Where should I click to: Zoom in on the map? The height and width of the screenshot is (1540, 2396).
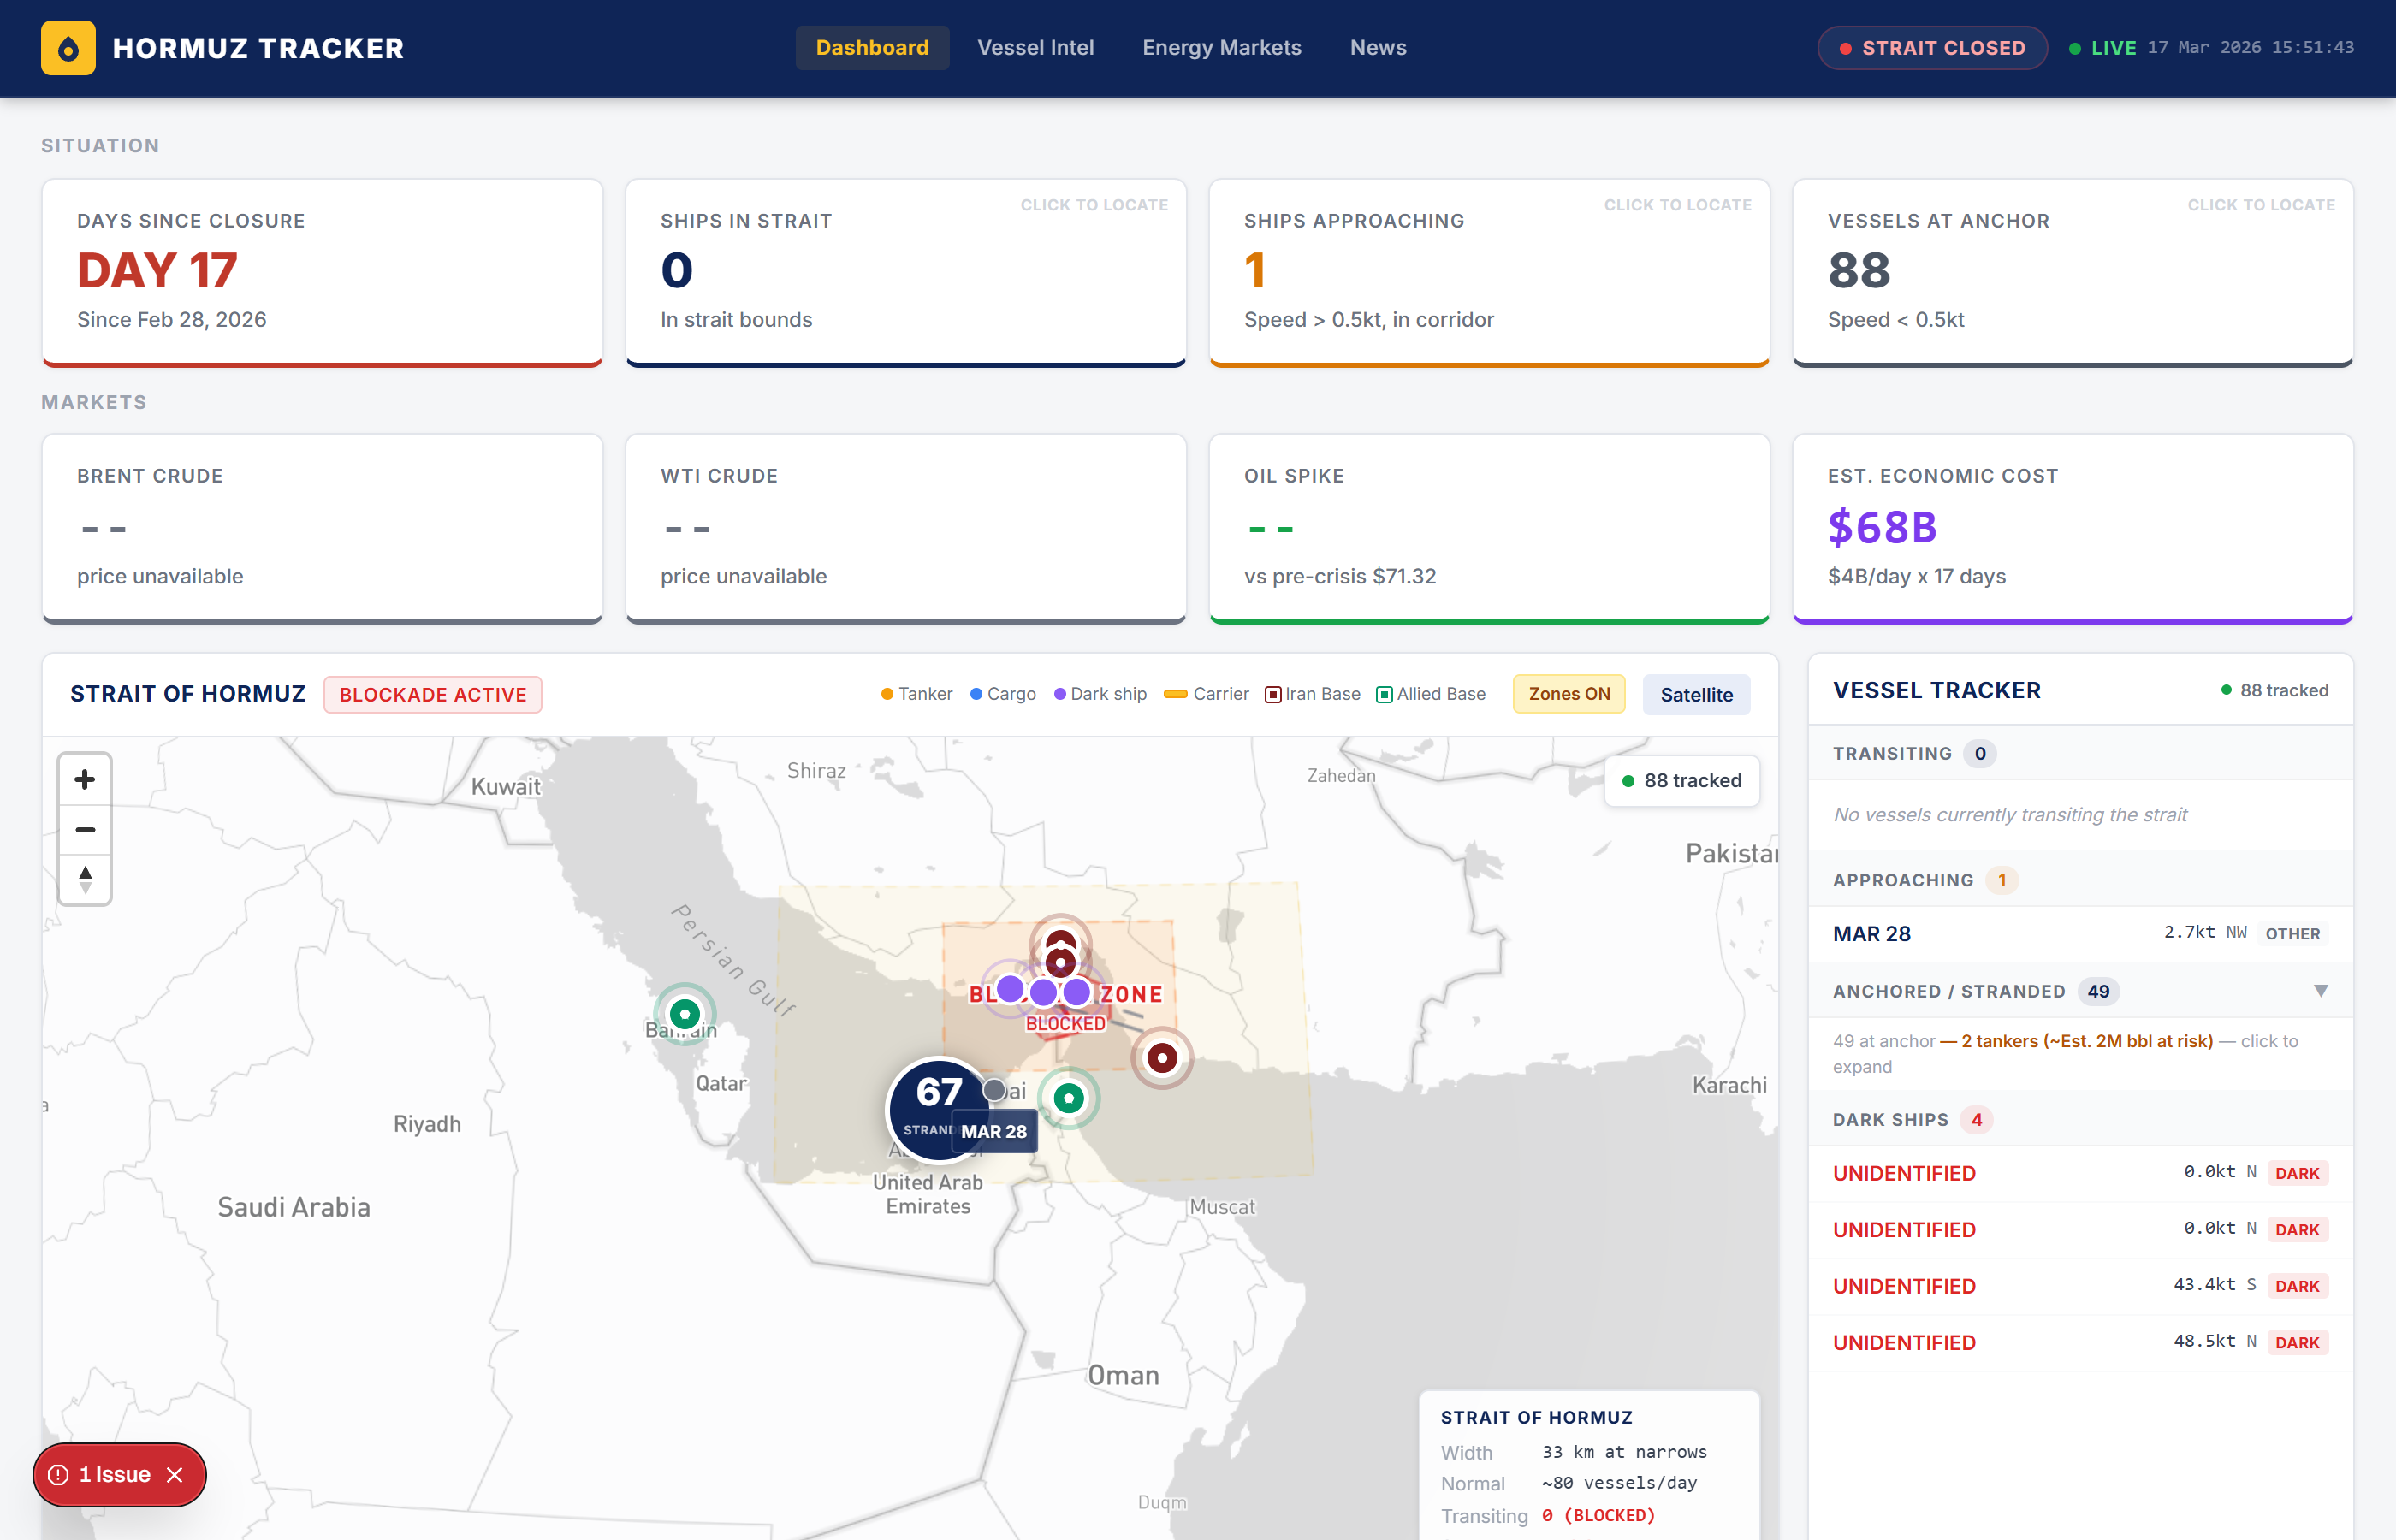click(x=85, y=779)
